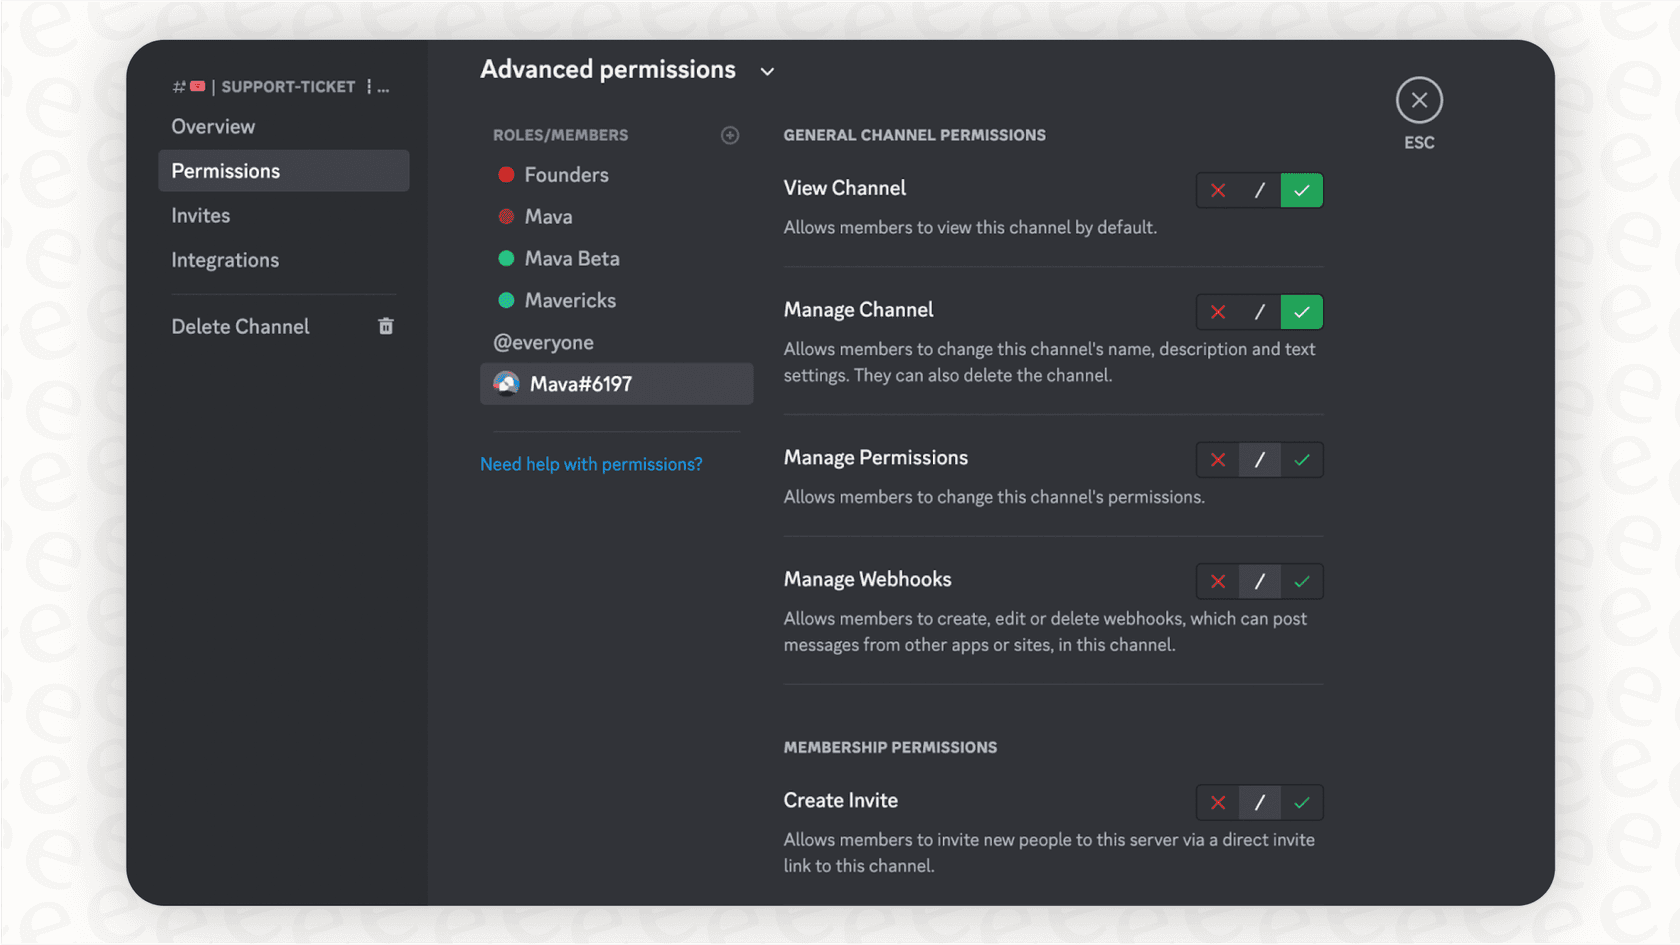Allow the Manage Permissions permission
Image resolution: width=1680 pixels, height=945 pixels.
[1301, 460]
